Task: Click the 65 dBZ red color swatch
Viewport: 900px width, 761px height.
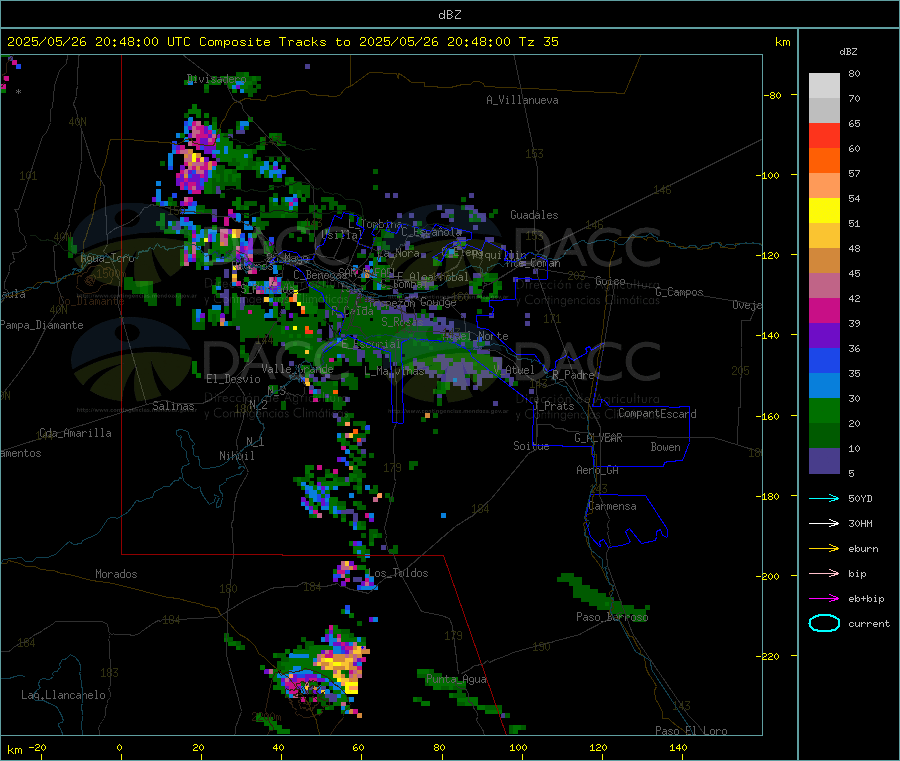Action: click(824, 135)
